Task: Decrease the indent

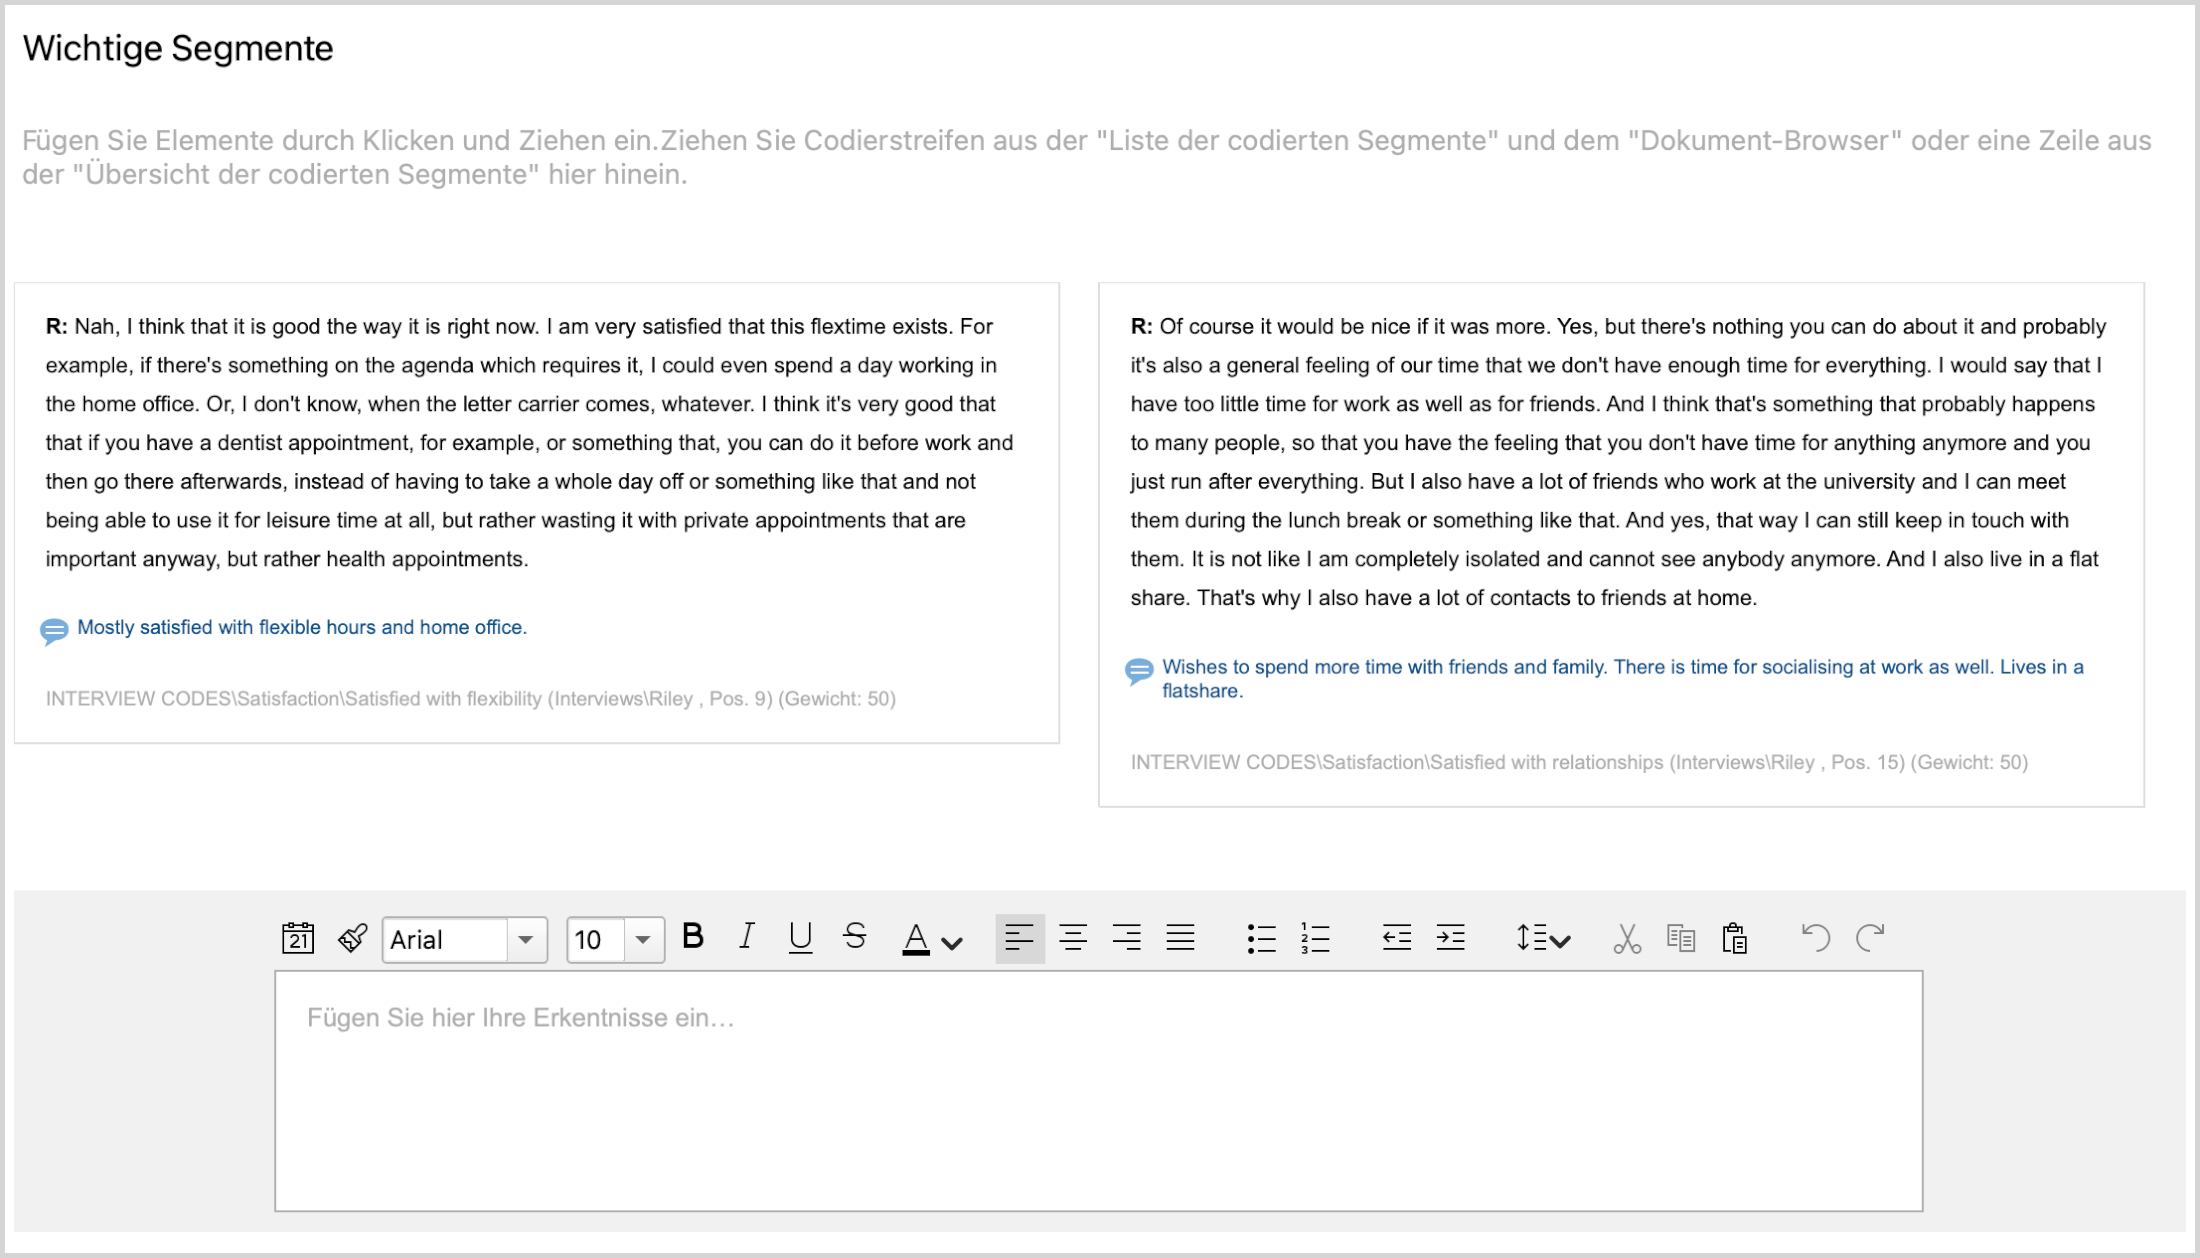Action: pos(1396,938)
